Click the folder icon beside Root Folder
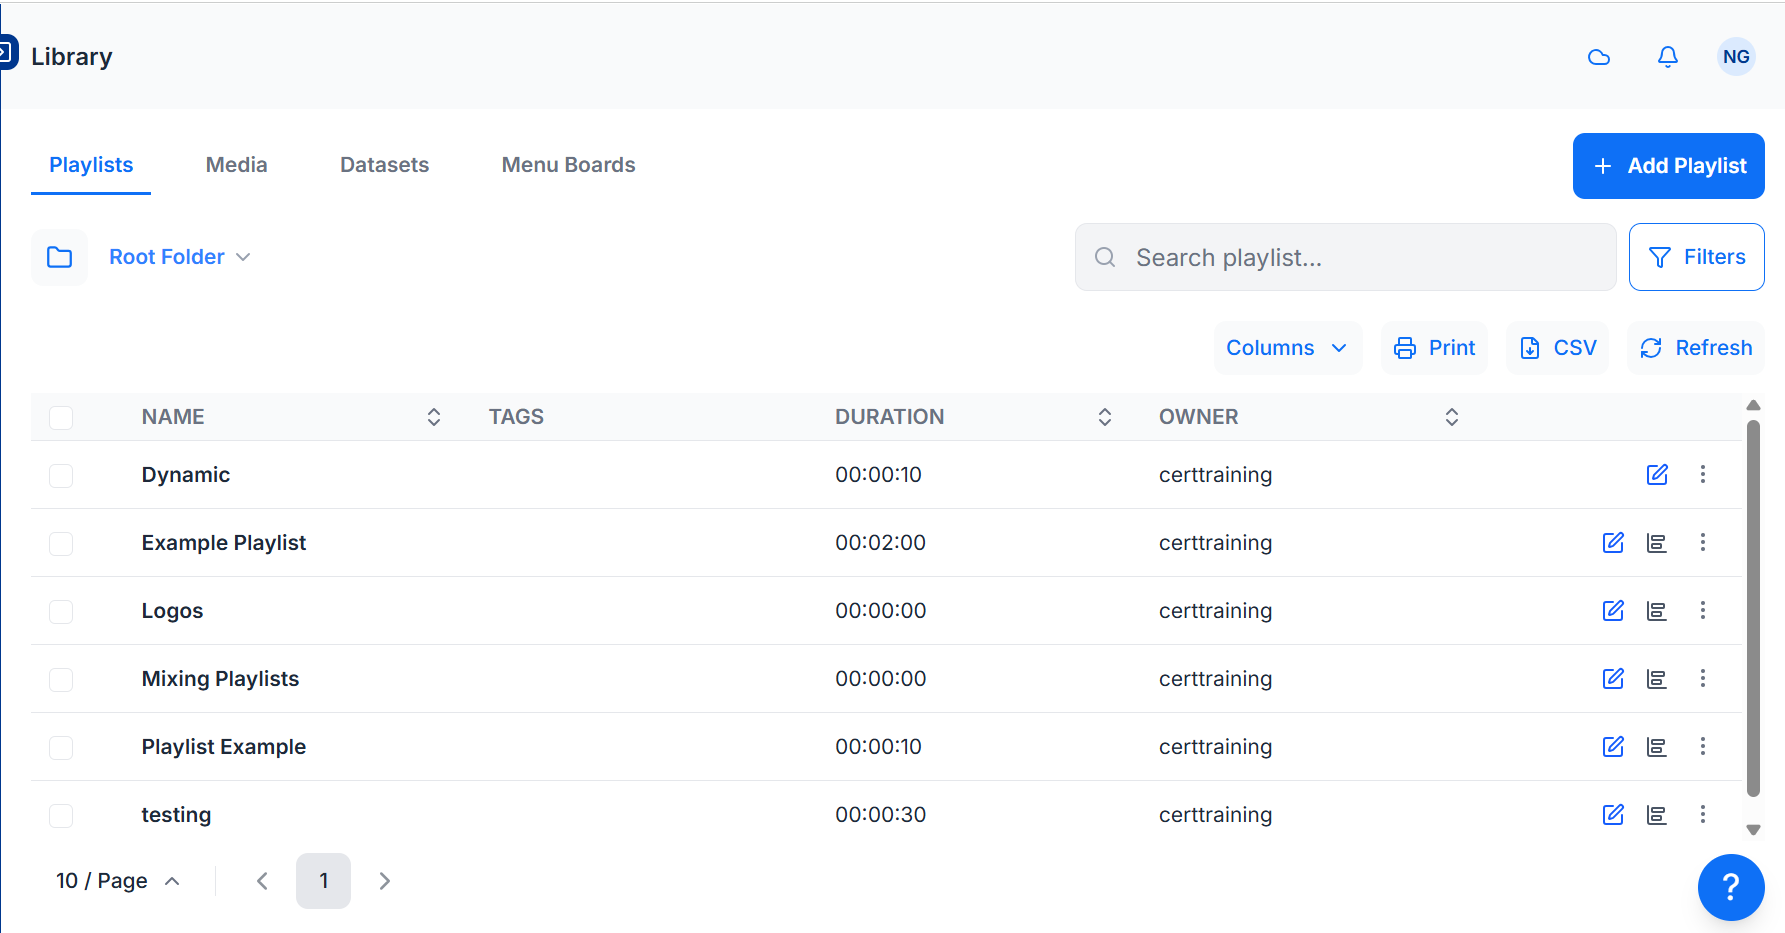The image size is (1785, 933). pyautogui.click(x=60, y=257)
